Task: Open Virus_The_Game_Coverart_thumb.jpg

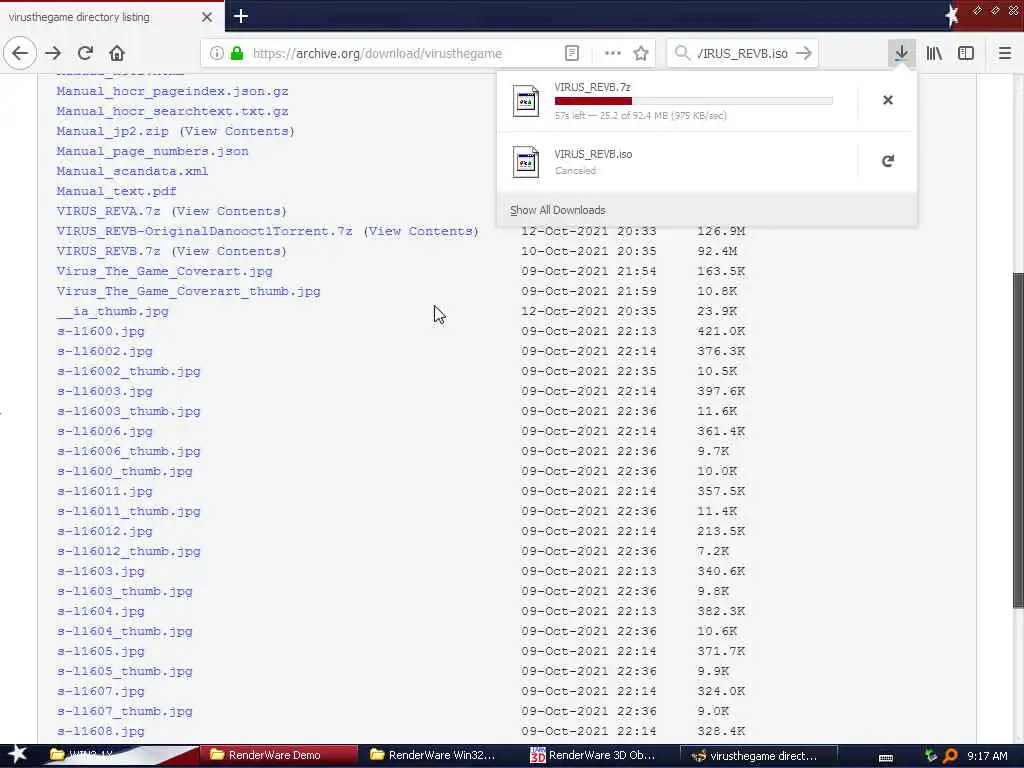Action: pos(188,291)
